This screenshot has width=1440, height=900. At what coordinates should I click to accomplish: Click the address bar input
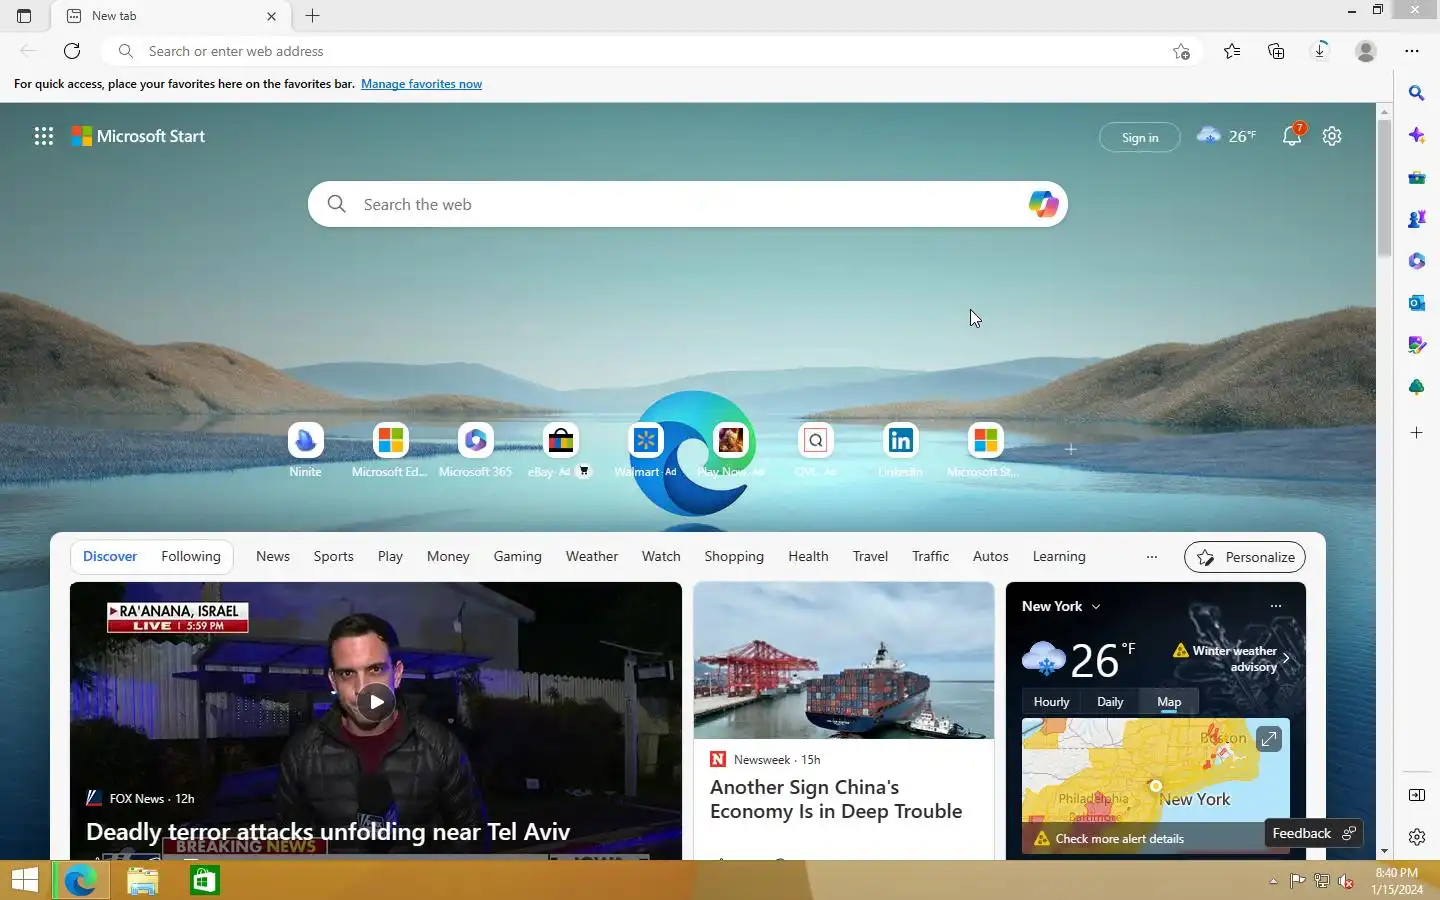tap(650, 51)
